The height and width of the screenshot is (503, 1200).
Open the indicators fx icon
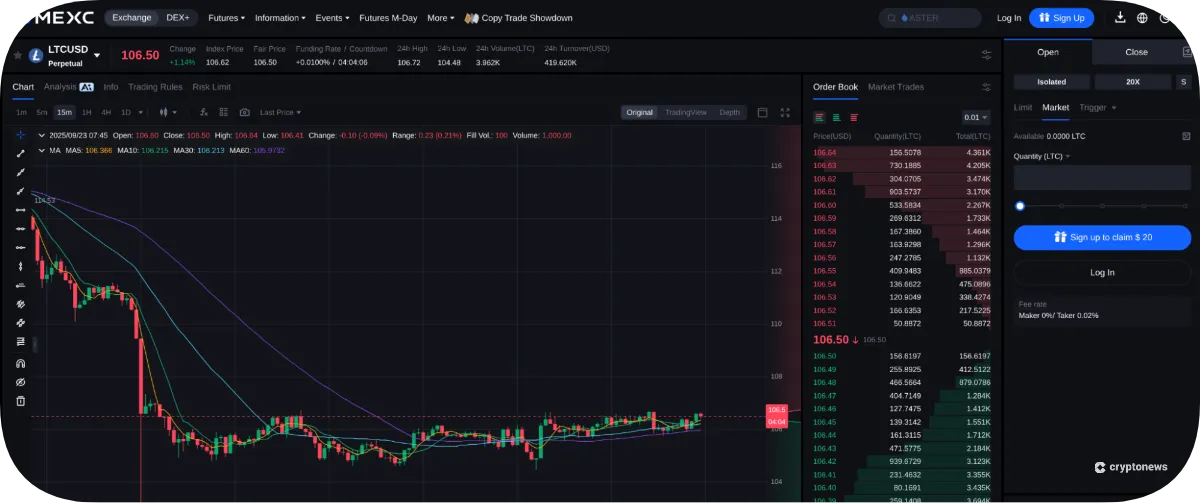click(204, 112)
